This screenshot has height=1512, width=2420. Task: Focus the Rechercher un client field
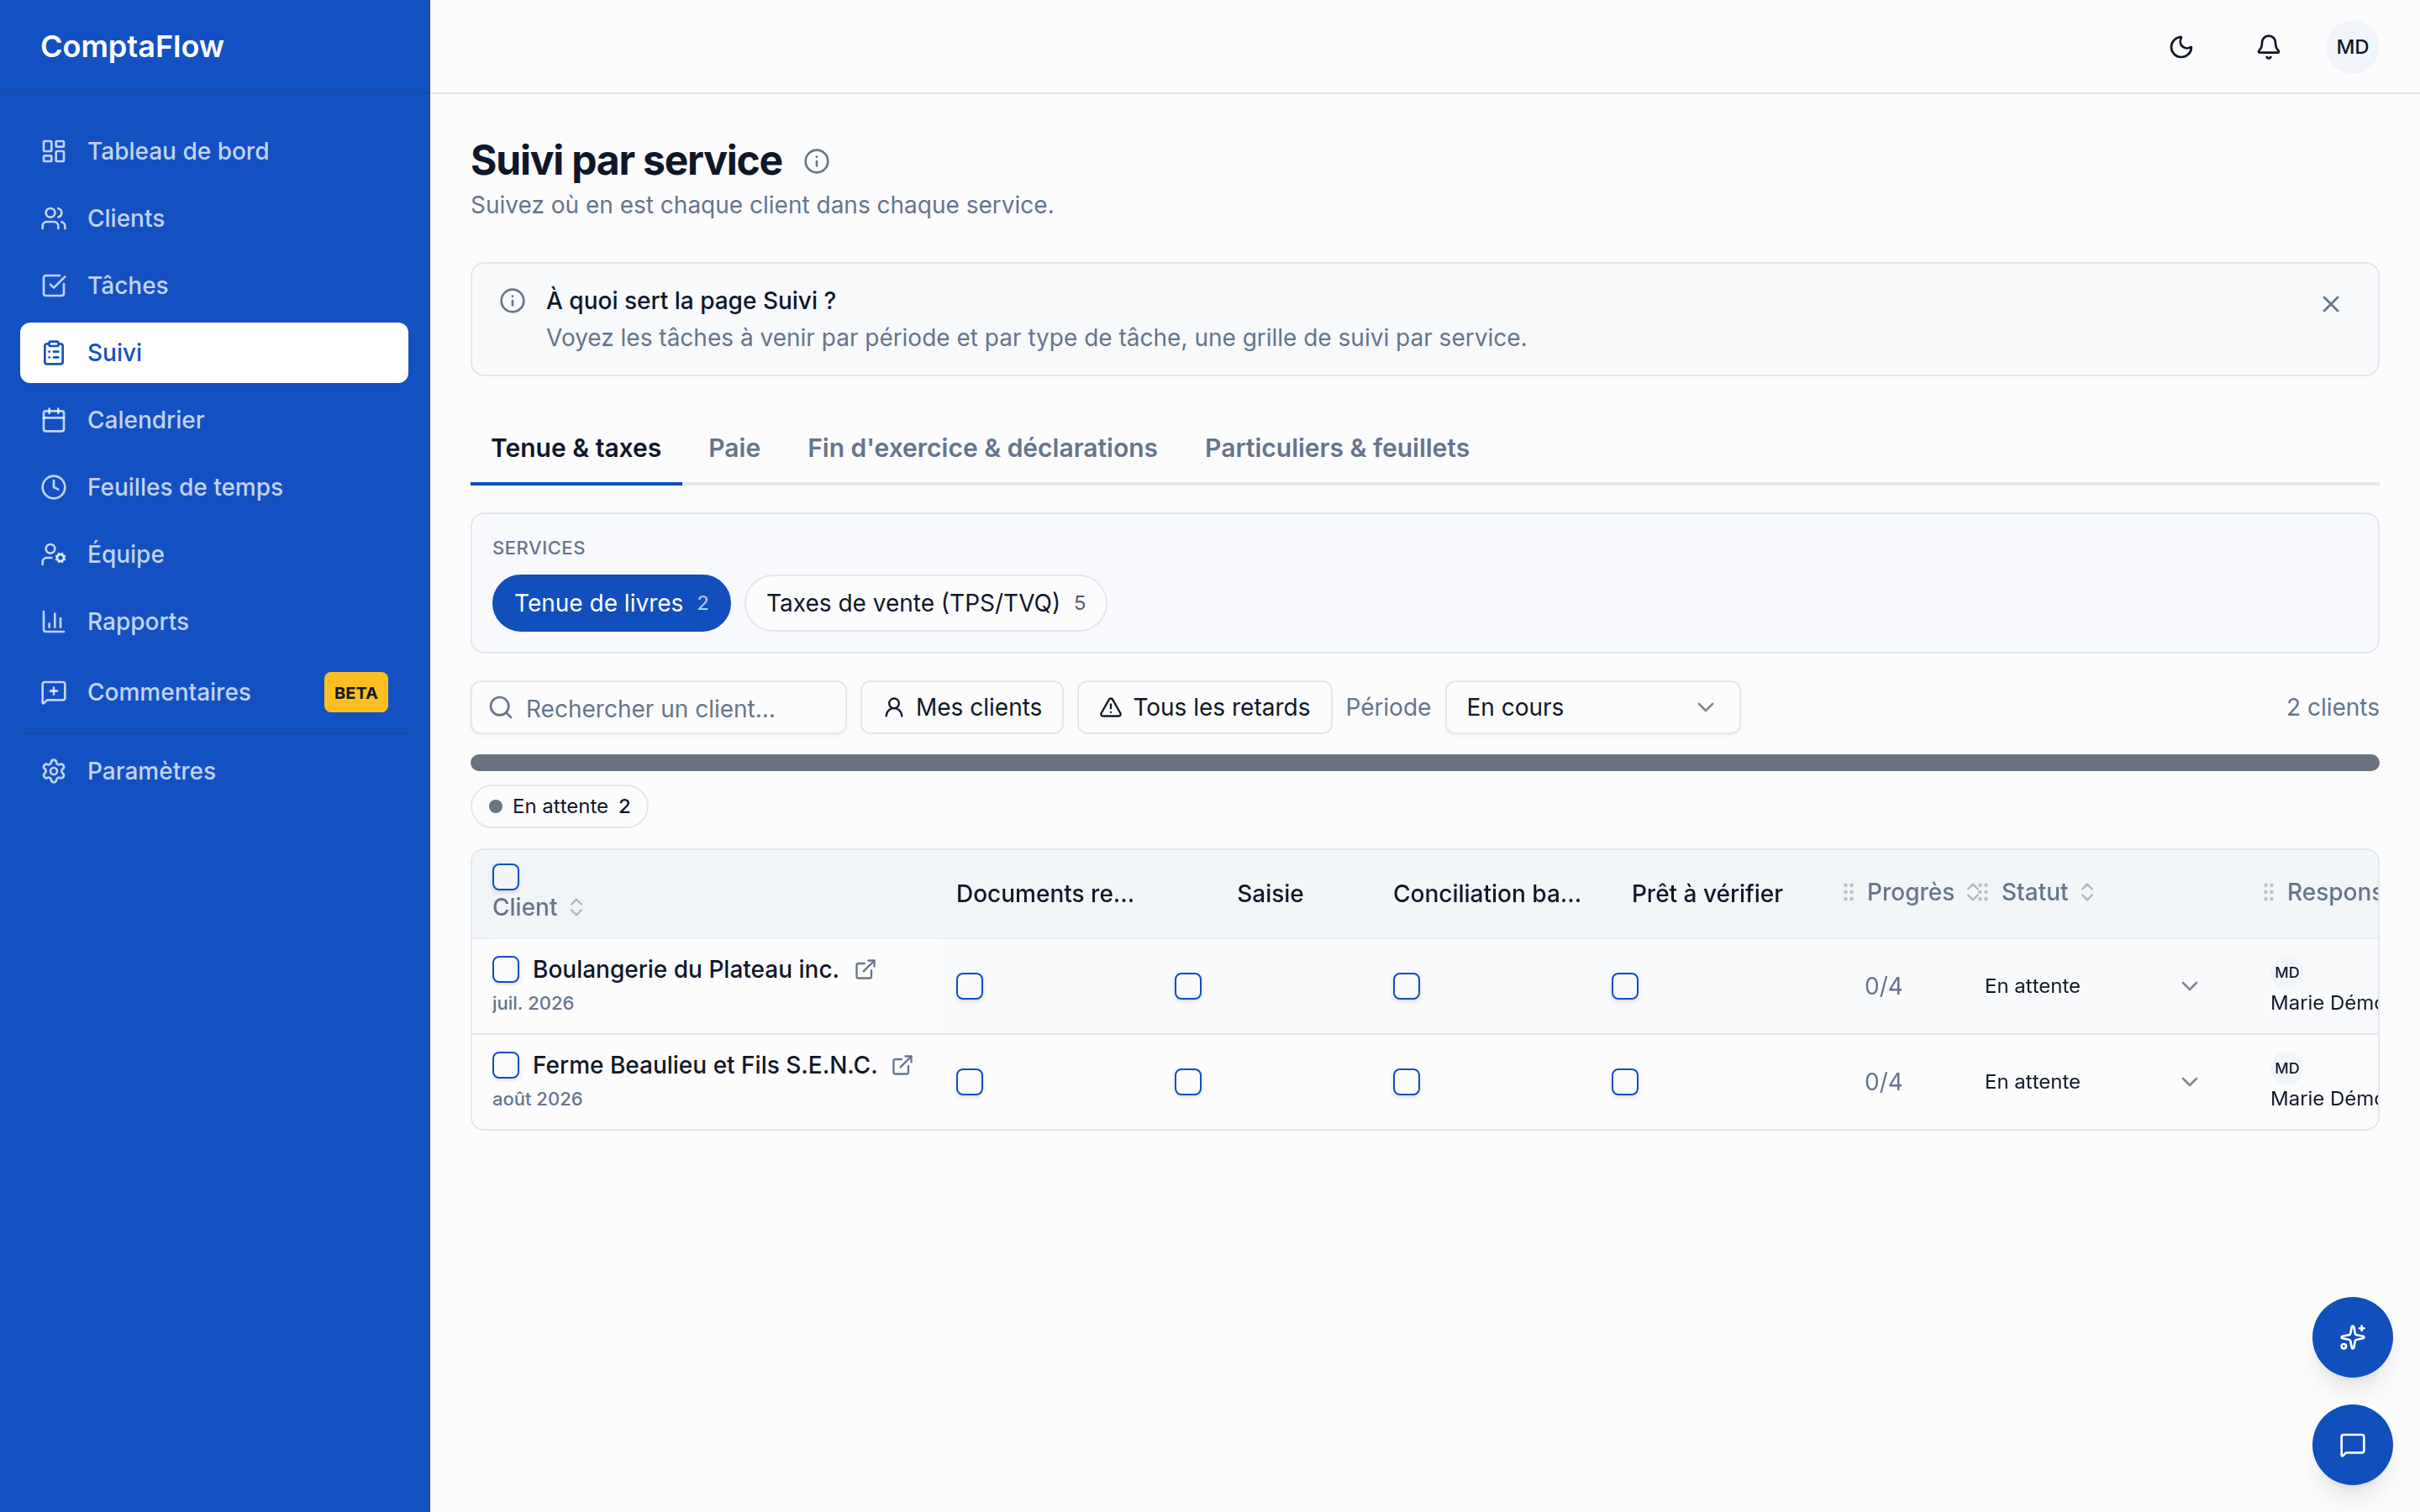pyautogui.click(x=658, y=708)
